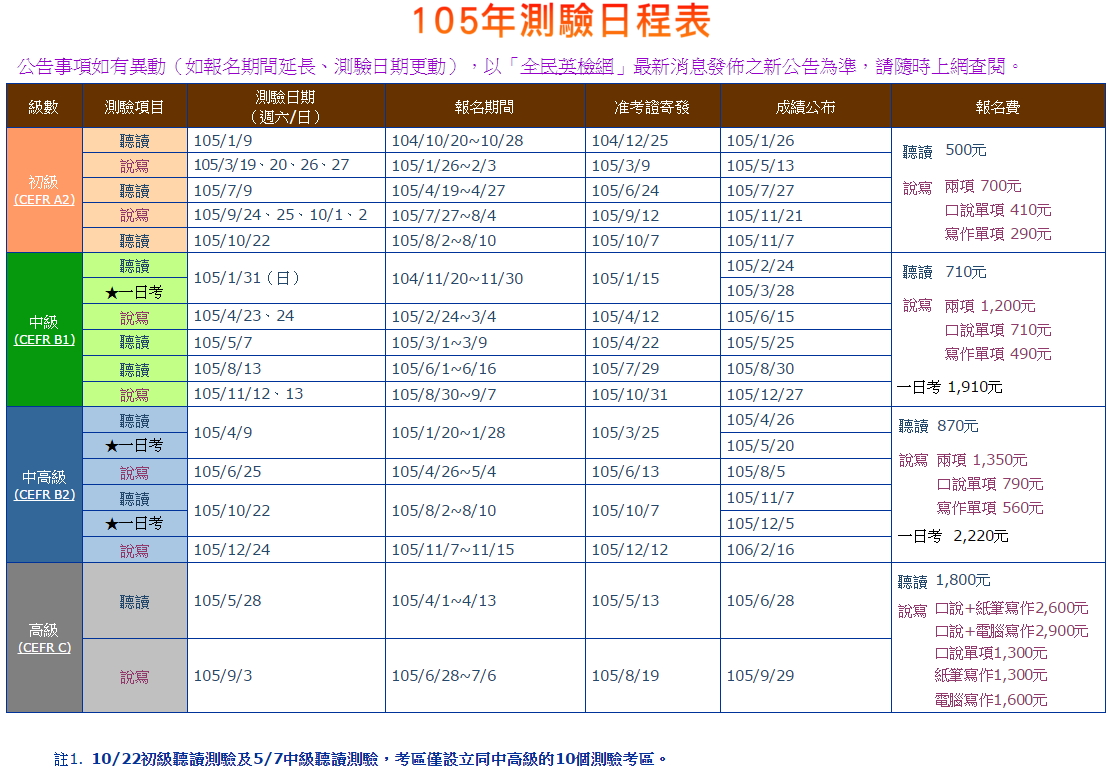Click 聽讀 870元 in the 中高級 fees
This screenshot has height=769, width=1109.
pos(939,426)
